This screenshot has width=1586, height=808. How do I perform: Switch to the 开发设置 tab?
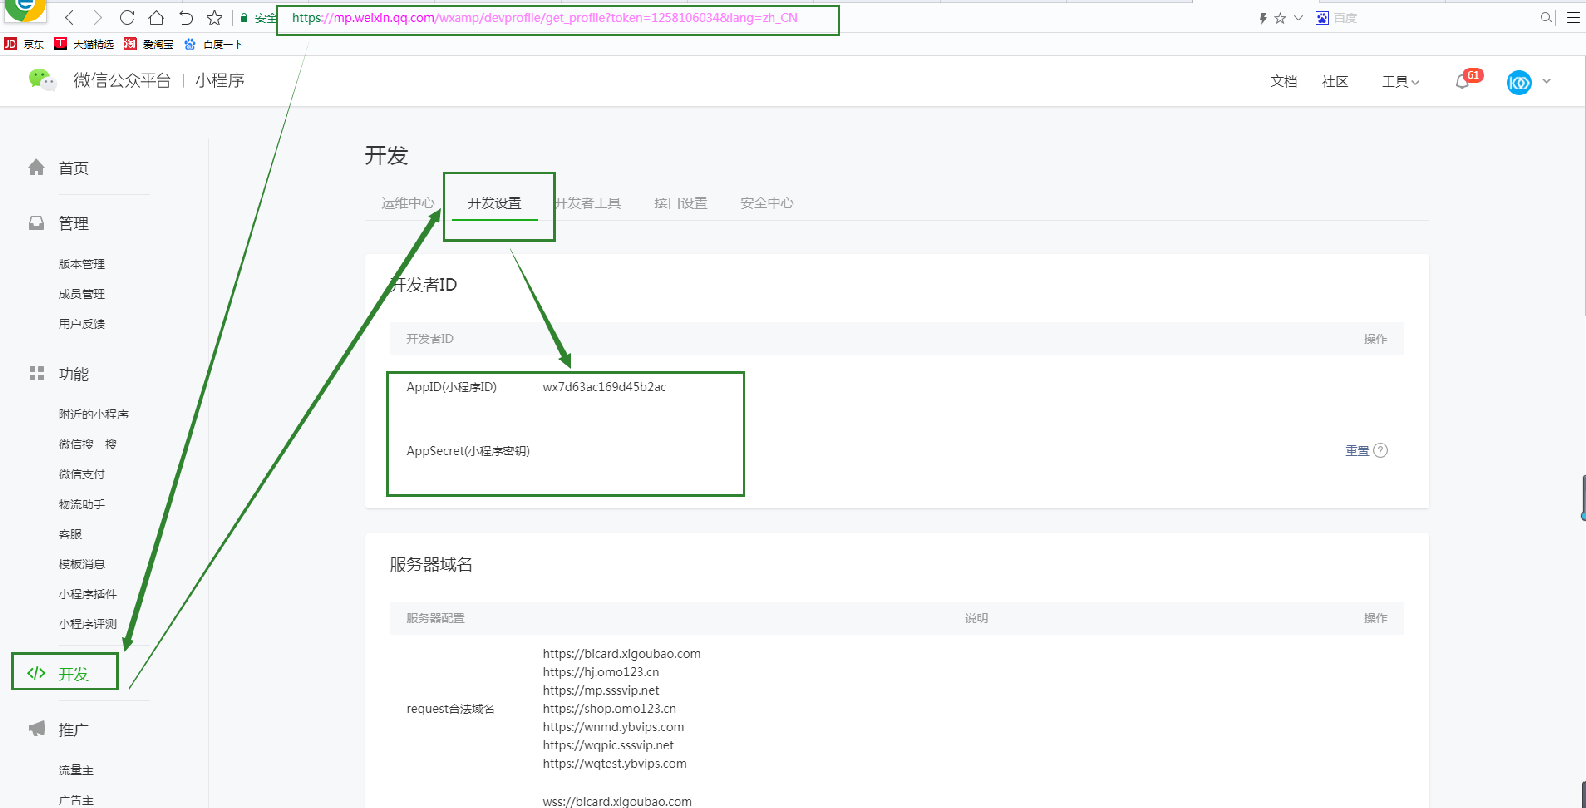pos(495,203)
